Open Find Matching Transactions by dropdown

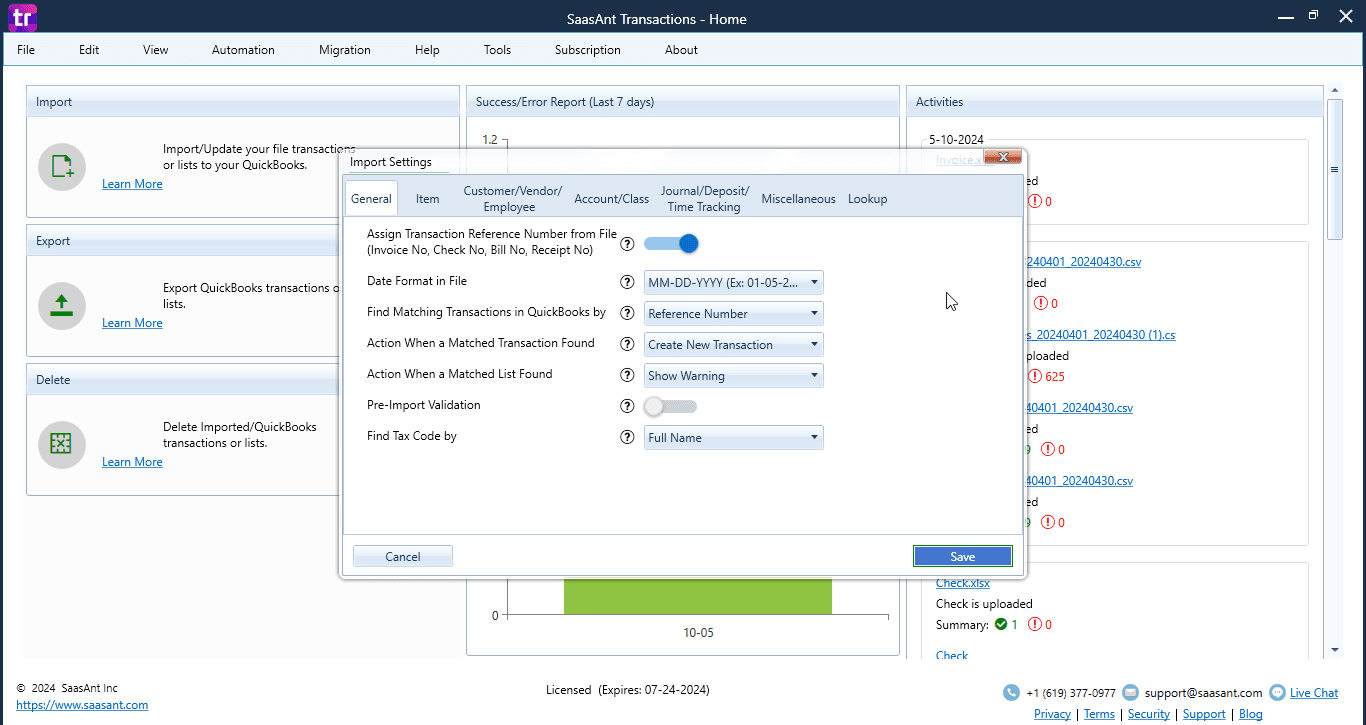click(x=734, y=313)
